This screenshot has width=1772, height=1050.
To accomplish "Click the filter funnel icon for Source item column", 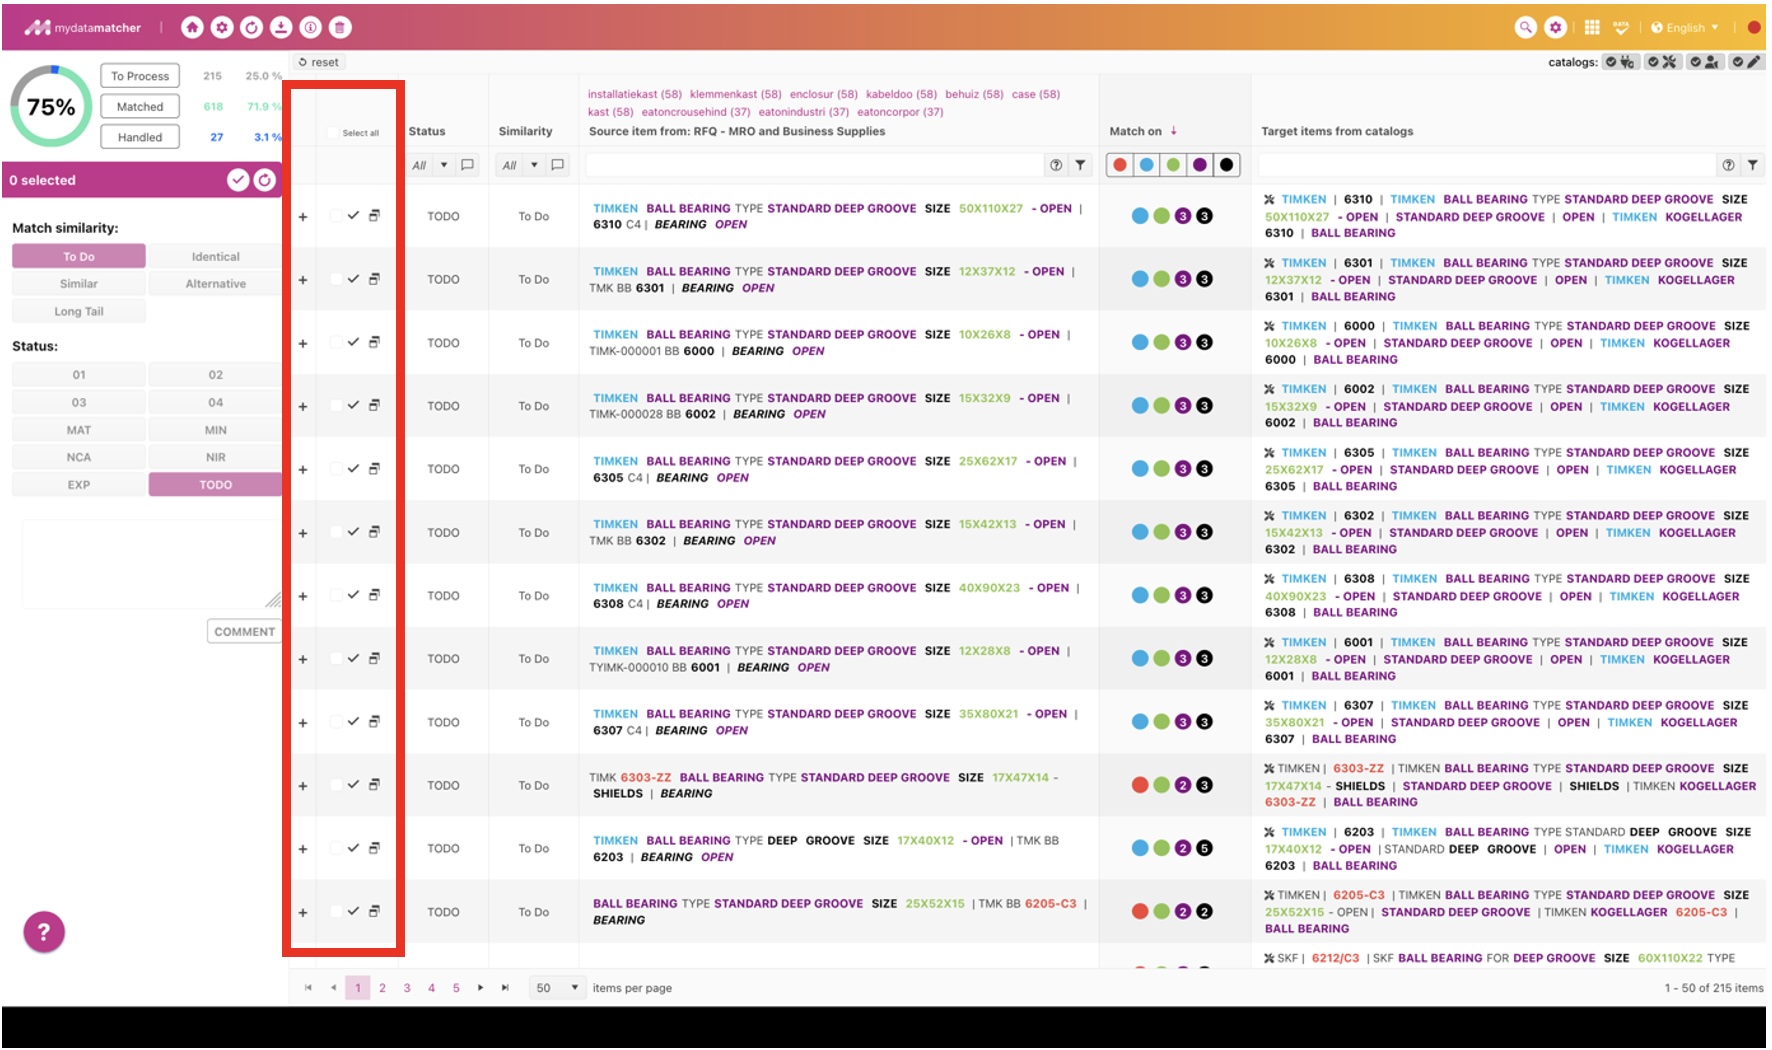I will (x=1080, y=165).
